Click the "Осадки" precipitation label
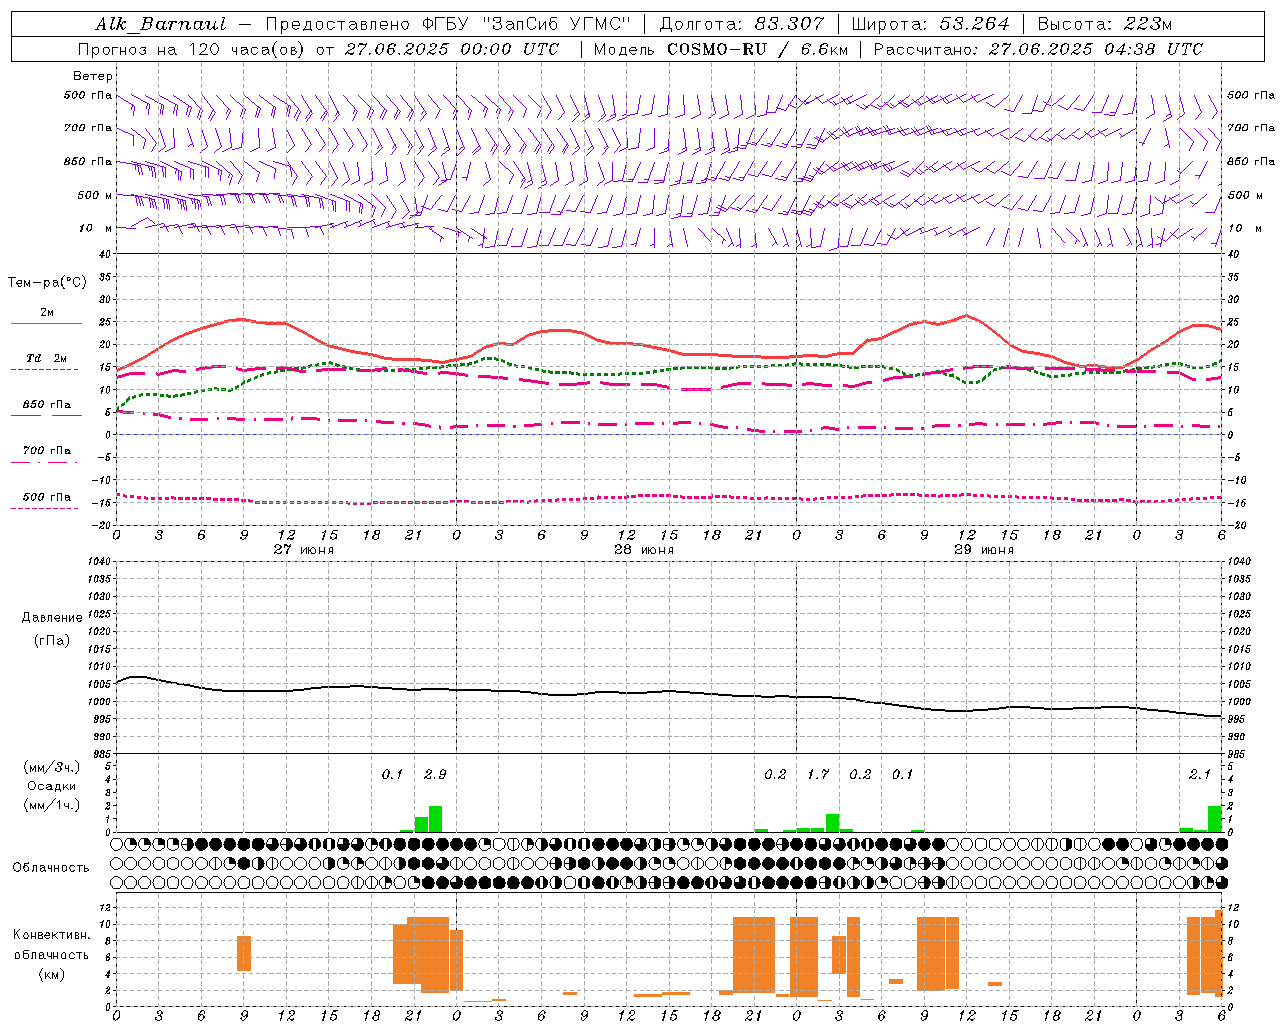 [x=52, y=786]
